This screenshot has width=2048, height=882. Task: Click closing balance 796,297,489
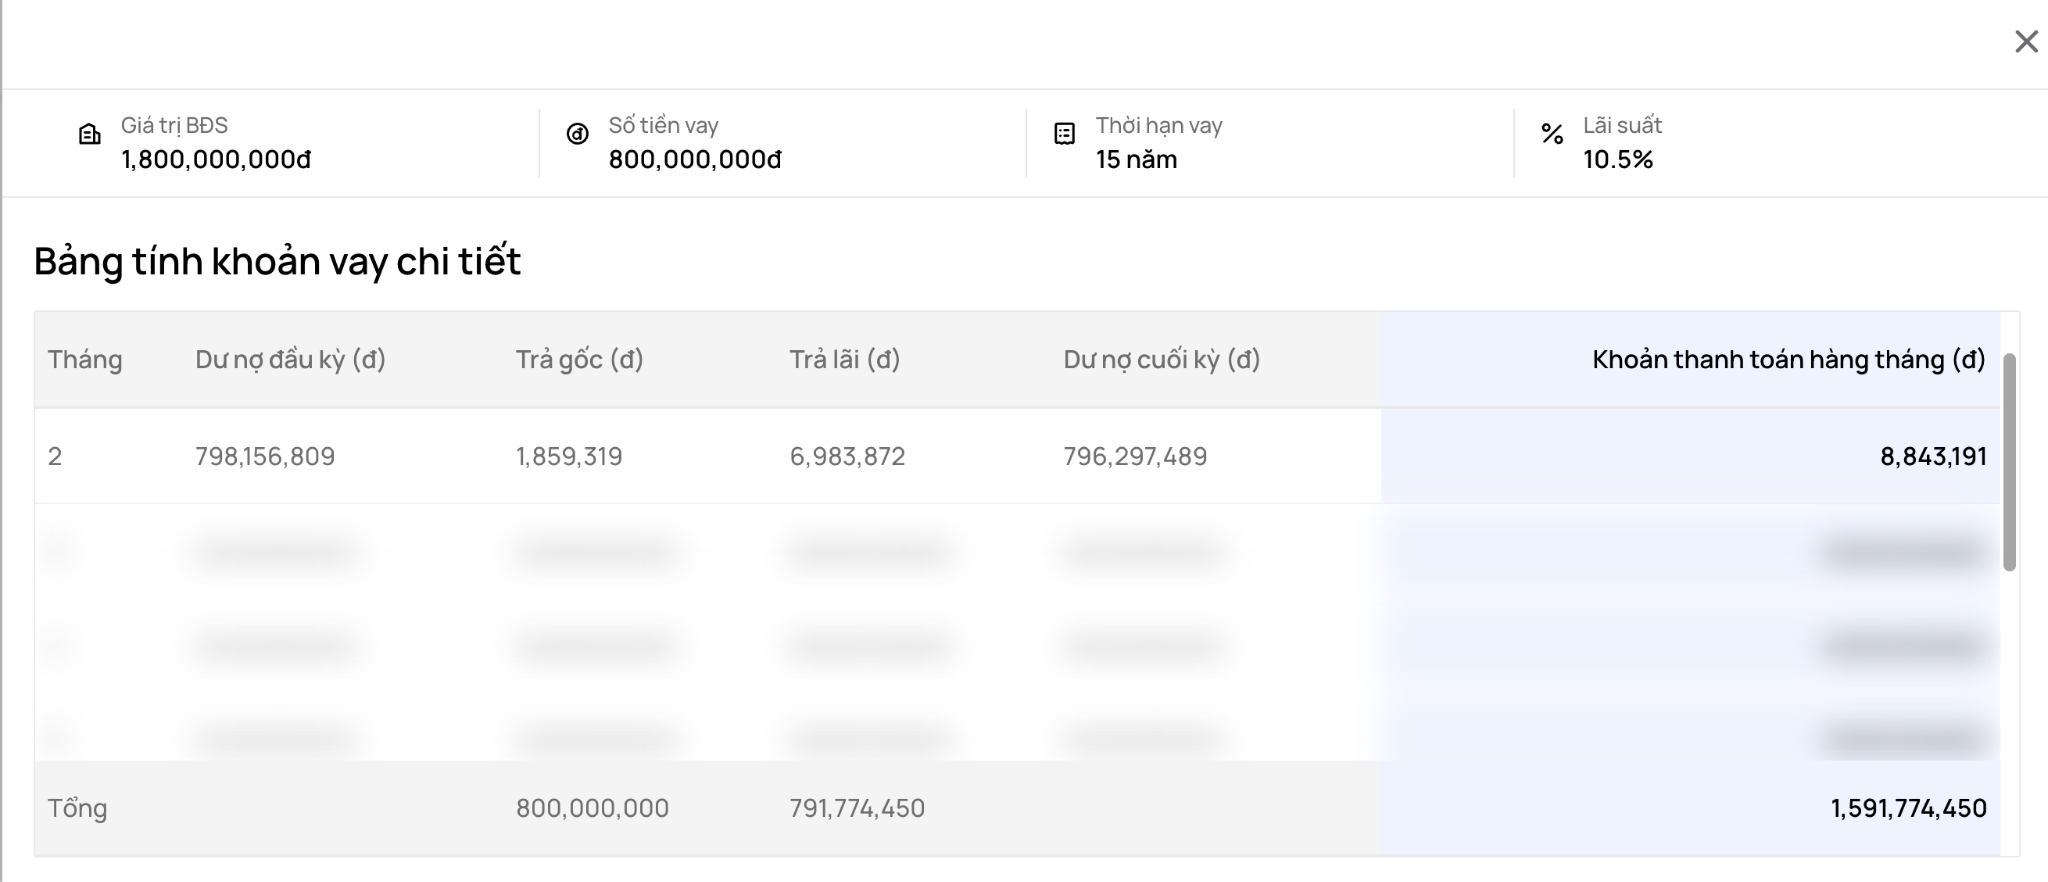point(1135,456)
